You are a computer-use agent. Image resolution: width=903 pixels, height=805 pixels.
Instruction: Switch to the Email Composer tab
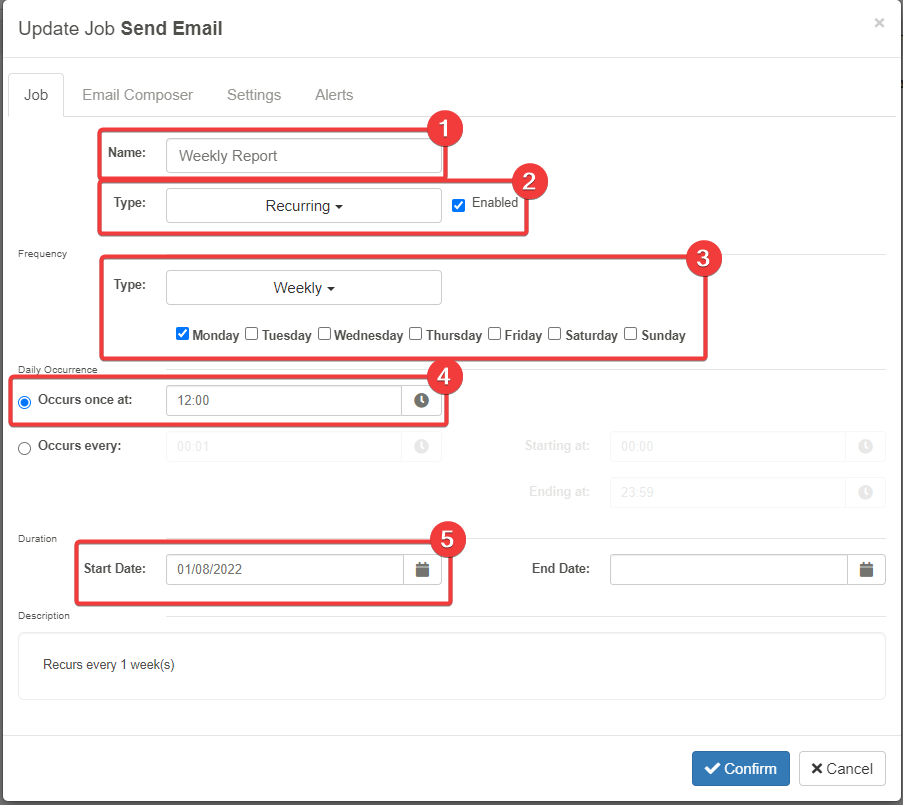tap(137, 95)
